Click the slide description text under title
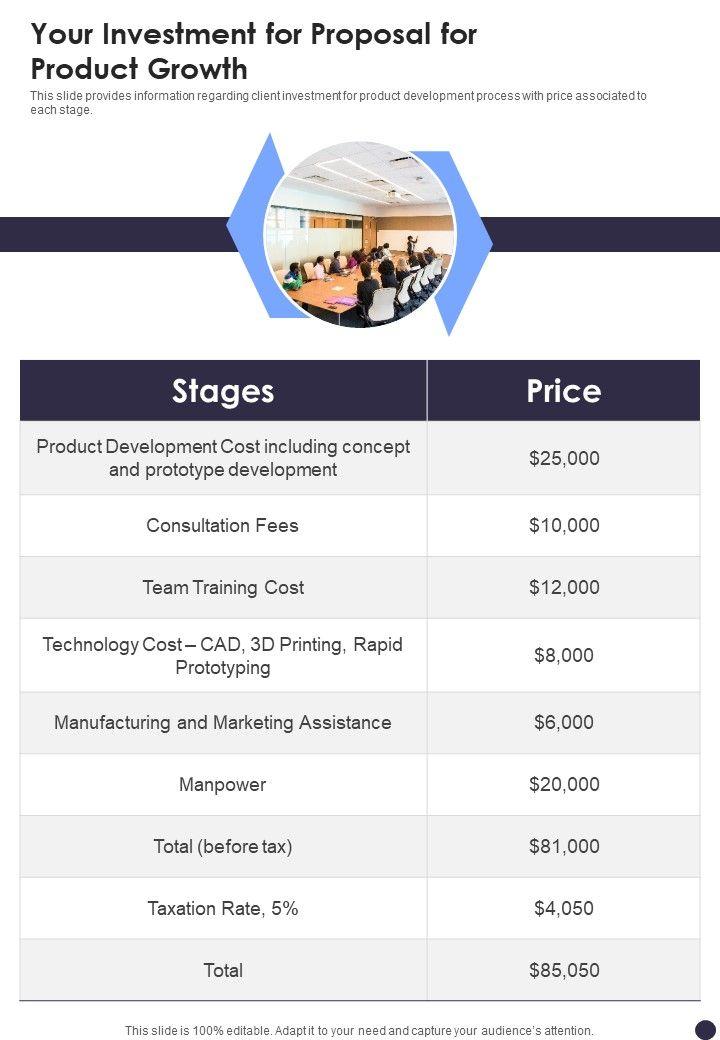Viewport: 720px width, 1040px height. (x=338, y=103)
